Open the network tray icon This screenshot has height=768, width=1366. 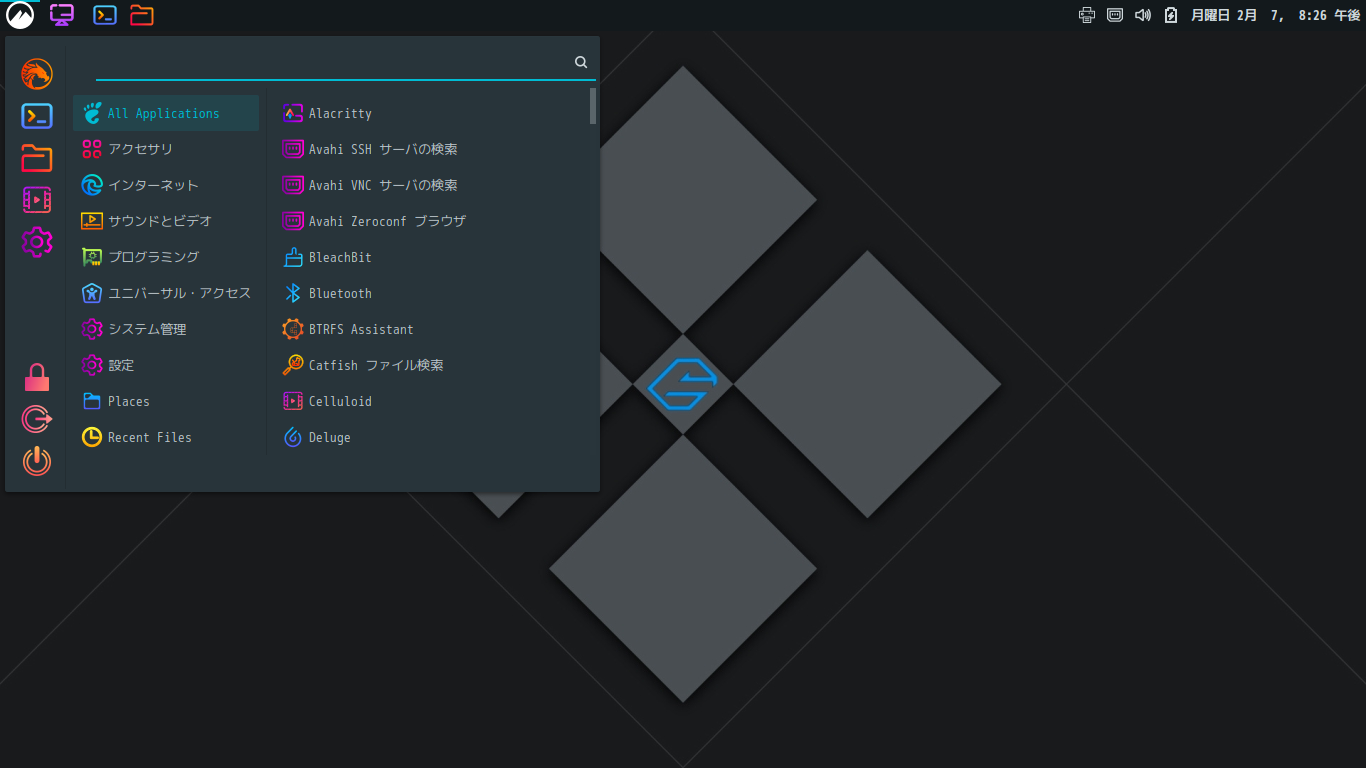pos(1115,15)
